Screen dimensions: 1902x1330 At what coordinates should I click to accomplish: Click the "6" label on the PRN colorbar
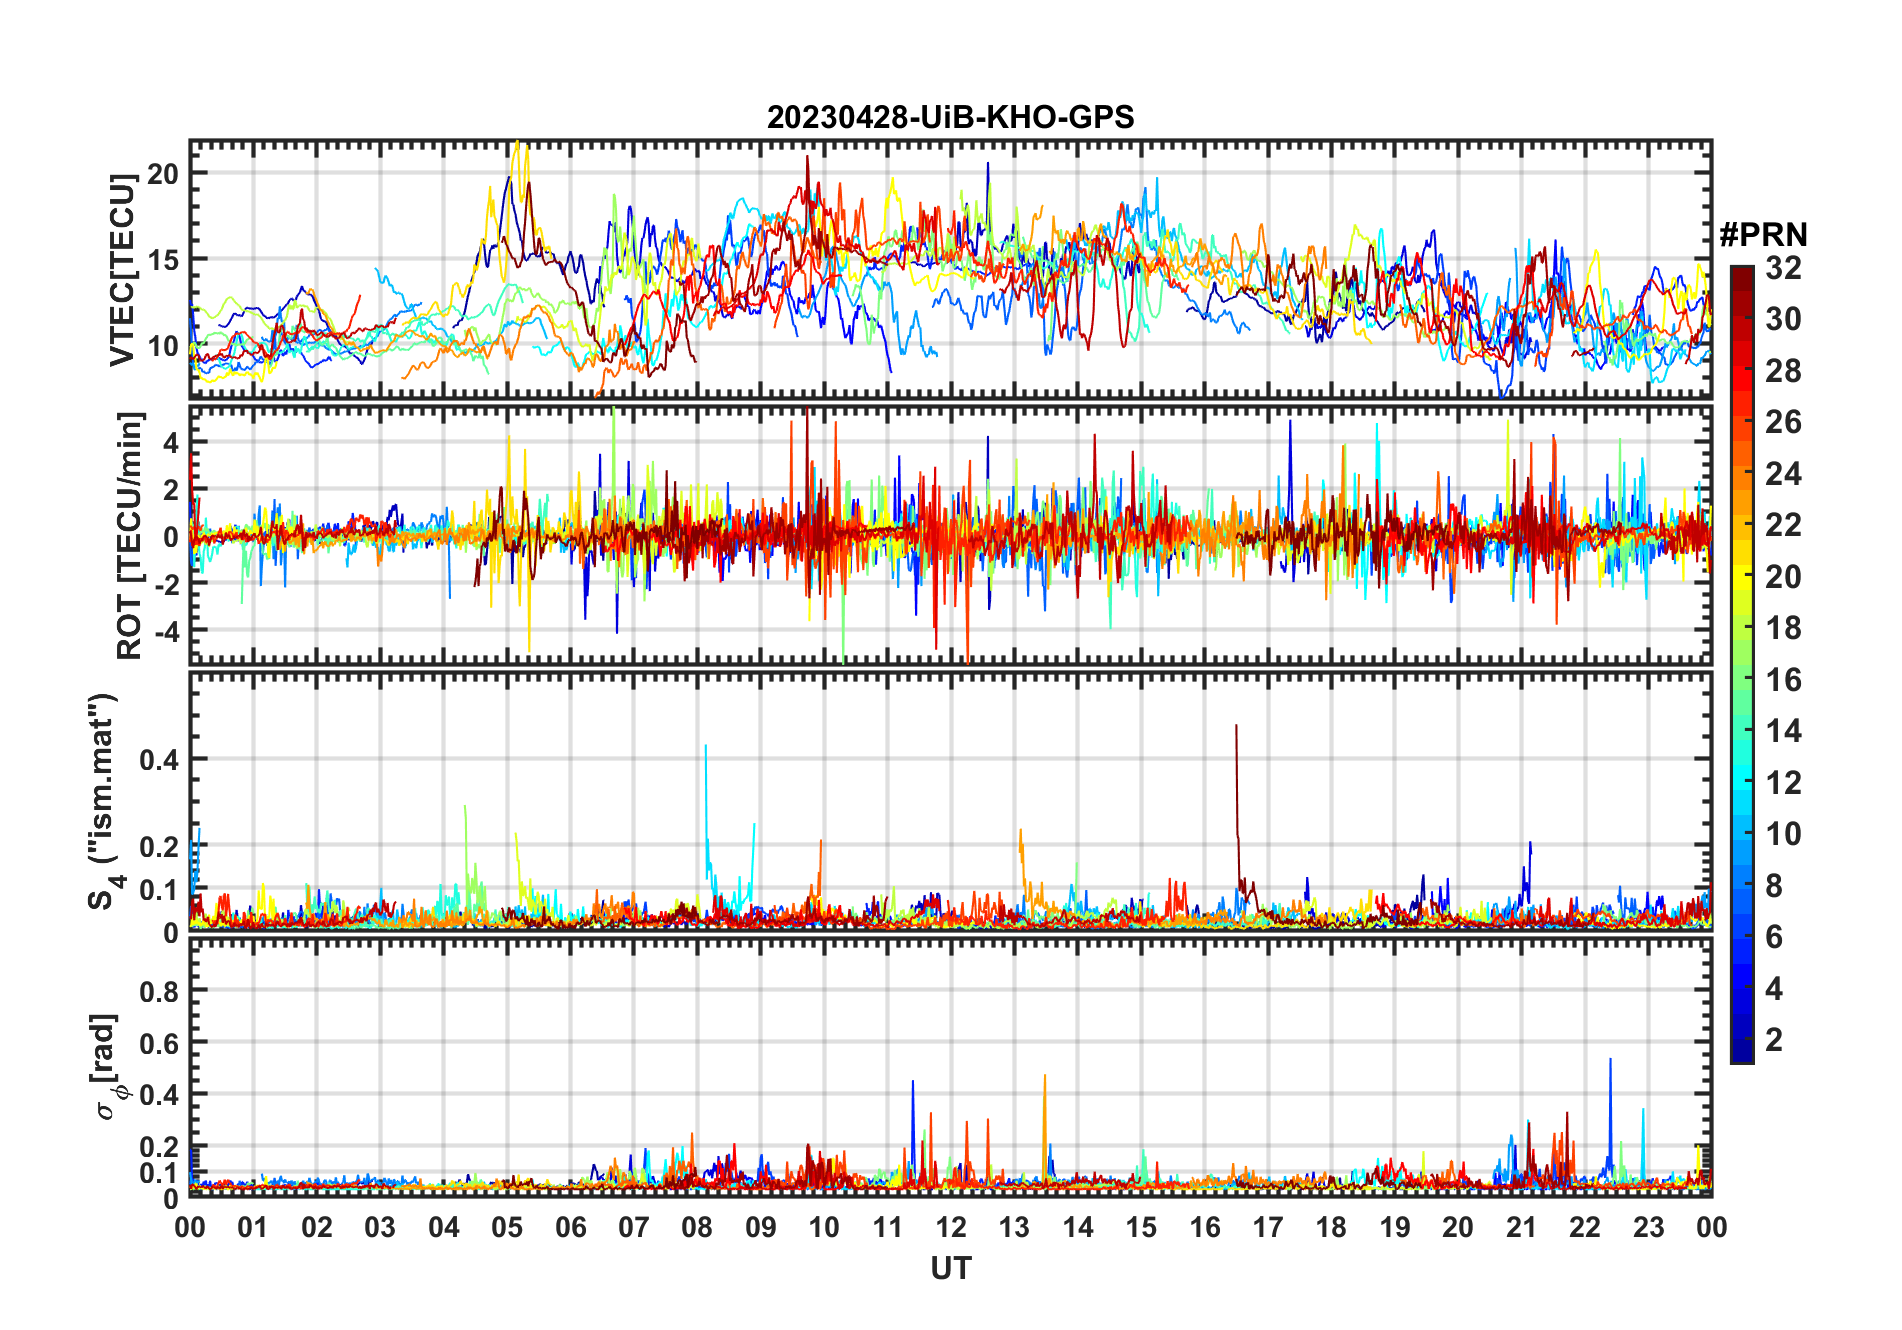(x=1774, y=937)
